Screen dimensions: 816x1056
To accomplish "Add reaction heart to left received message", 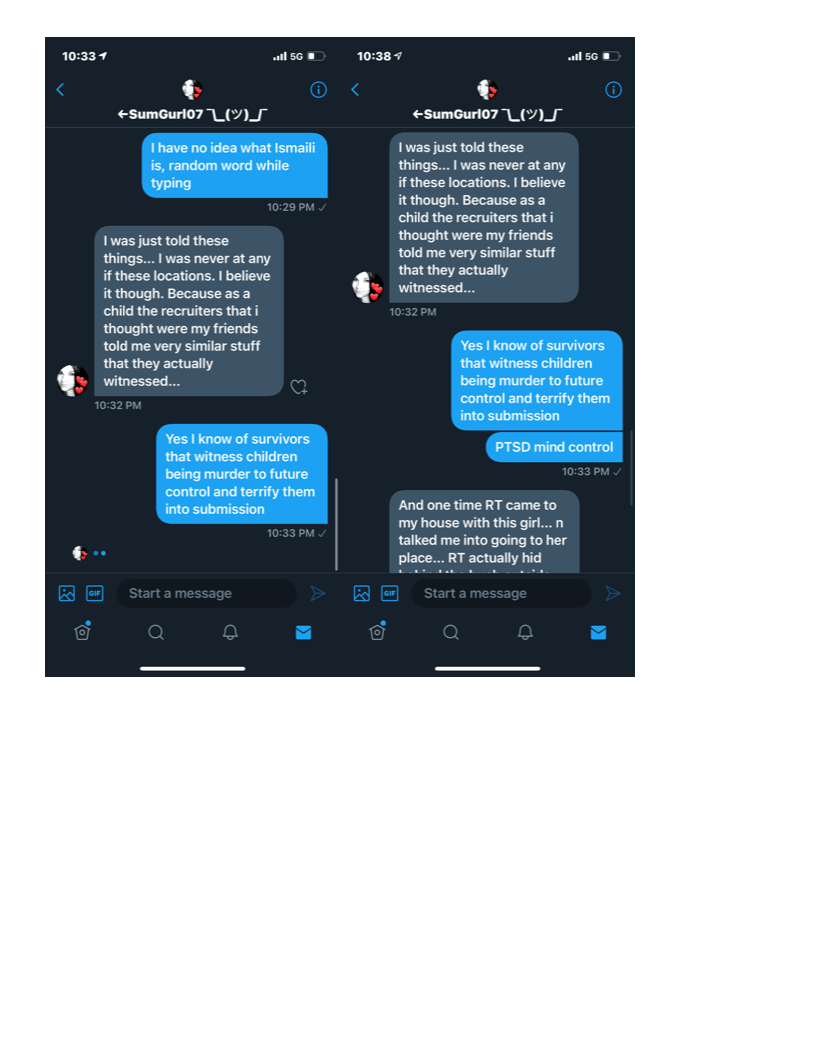I will 299,387.
